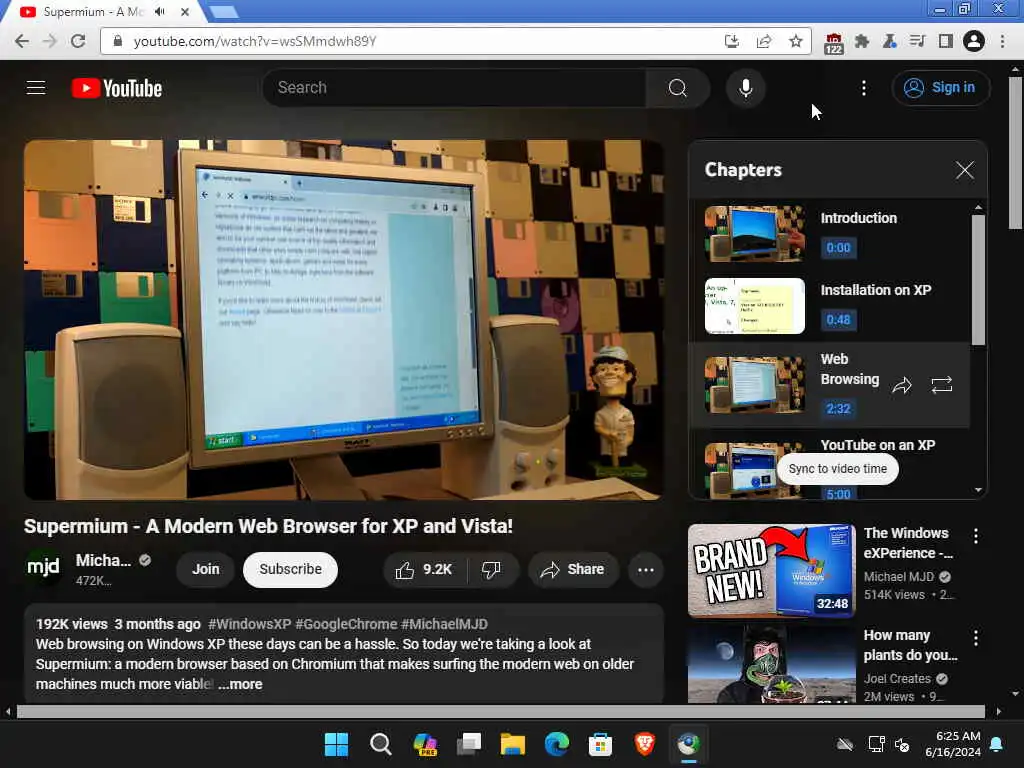Loop the Web Browsing chapter
Image resolution: width=1024 pixels, height=768 pixels.
(941, 385)
